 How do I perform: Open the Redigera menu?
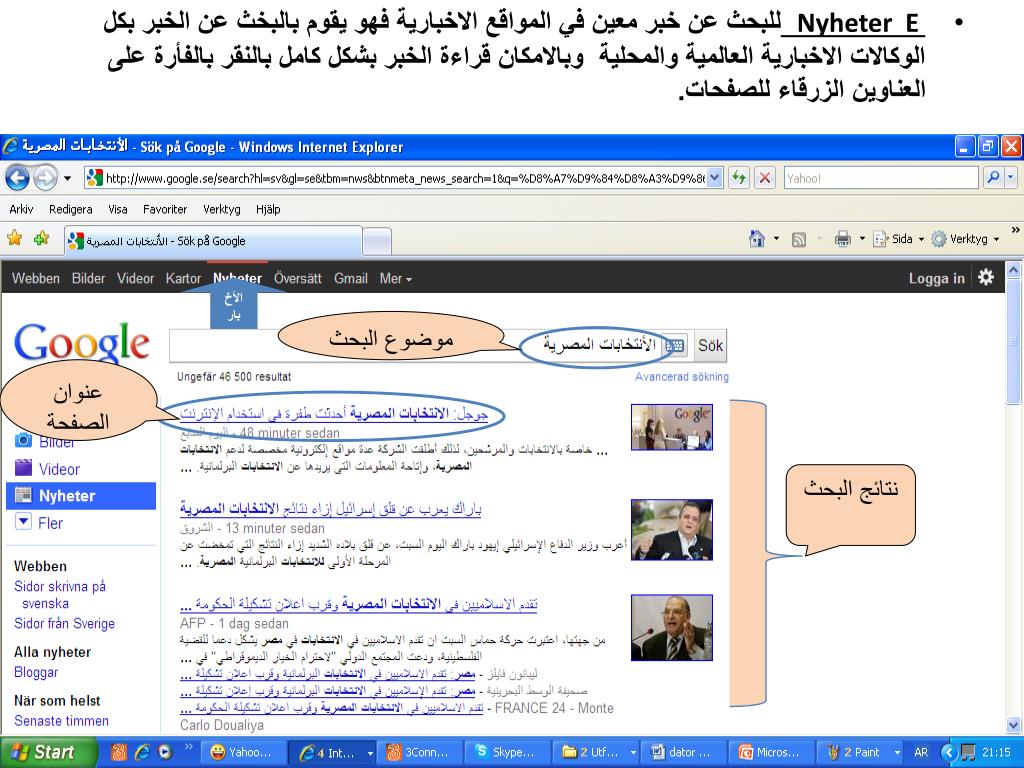71,209
